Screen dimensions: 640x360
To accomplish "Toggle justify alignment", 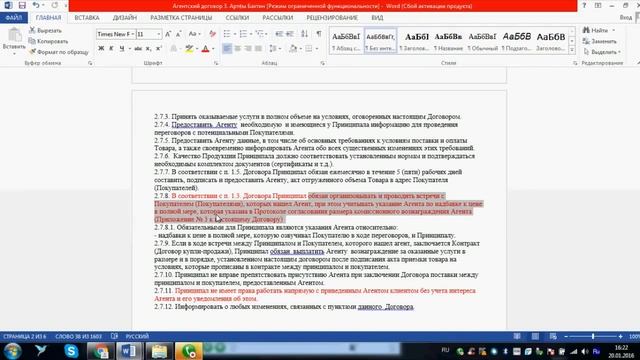I will [258, 49].
